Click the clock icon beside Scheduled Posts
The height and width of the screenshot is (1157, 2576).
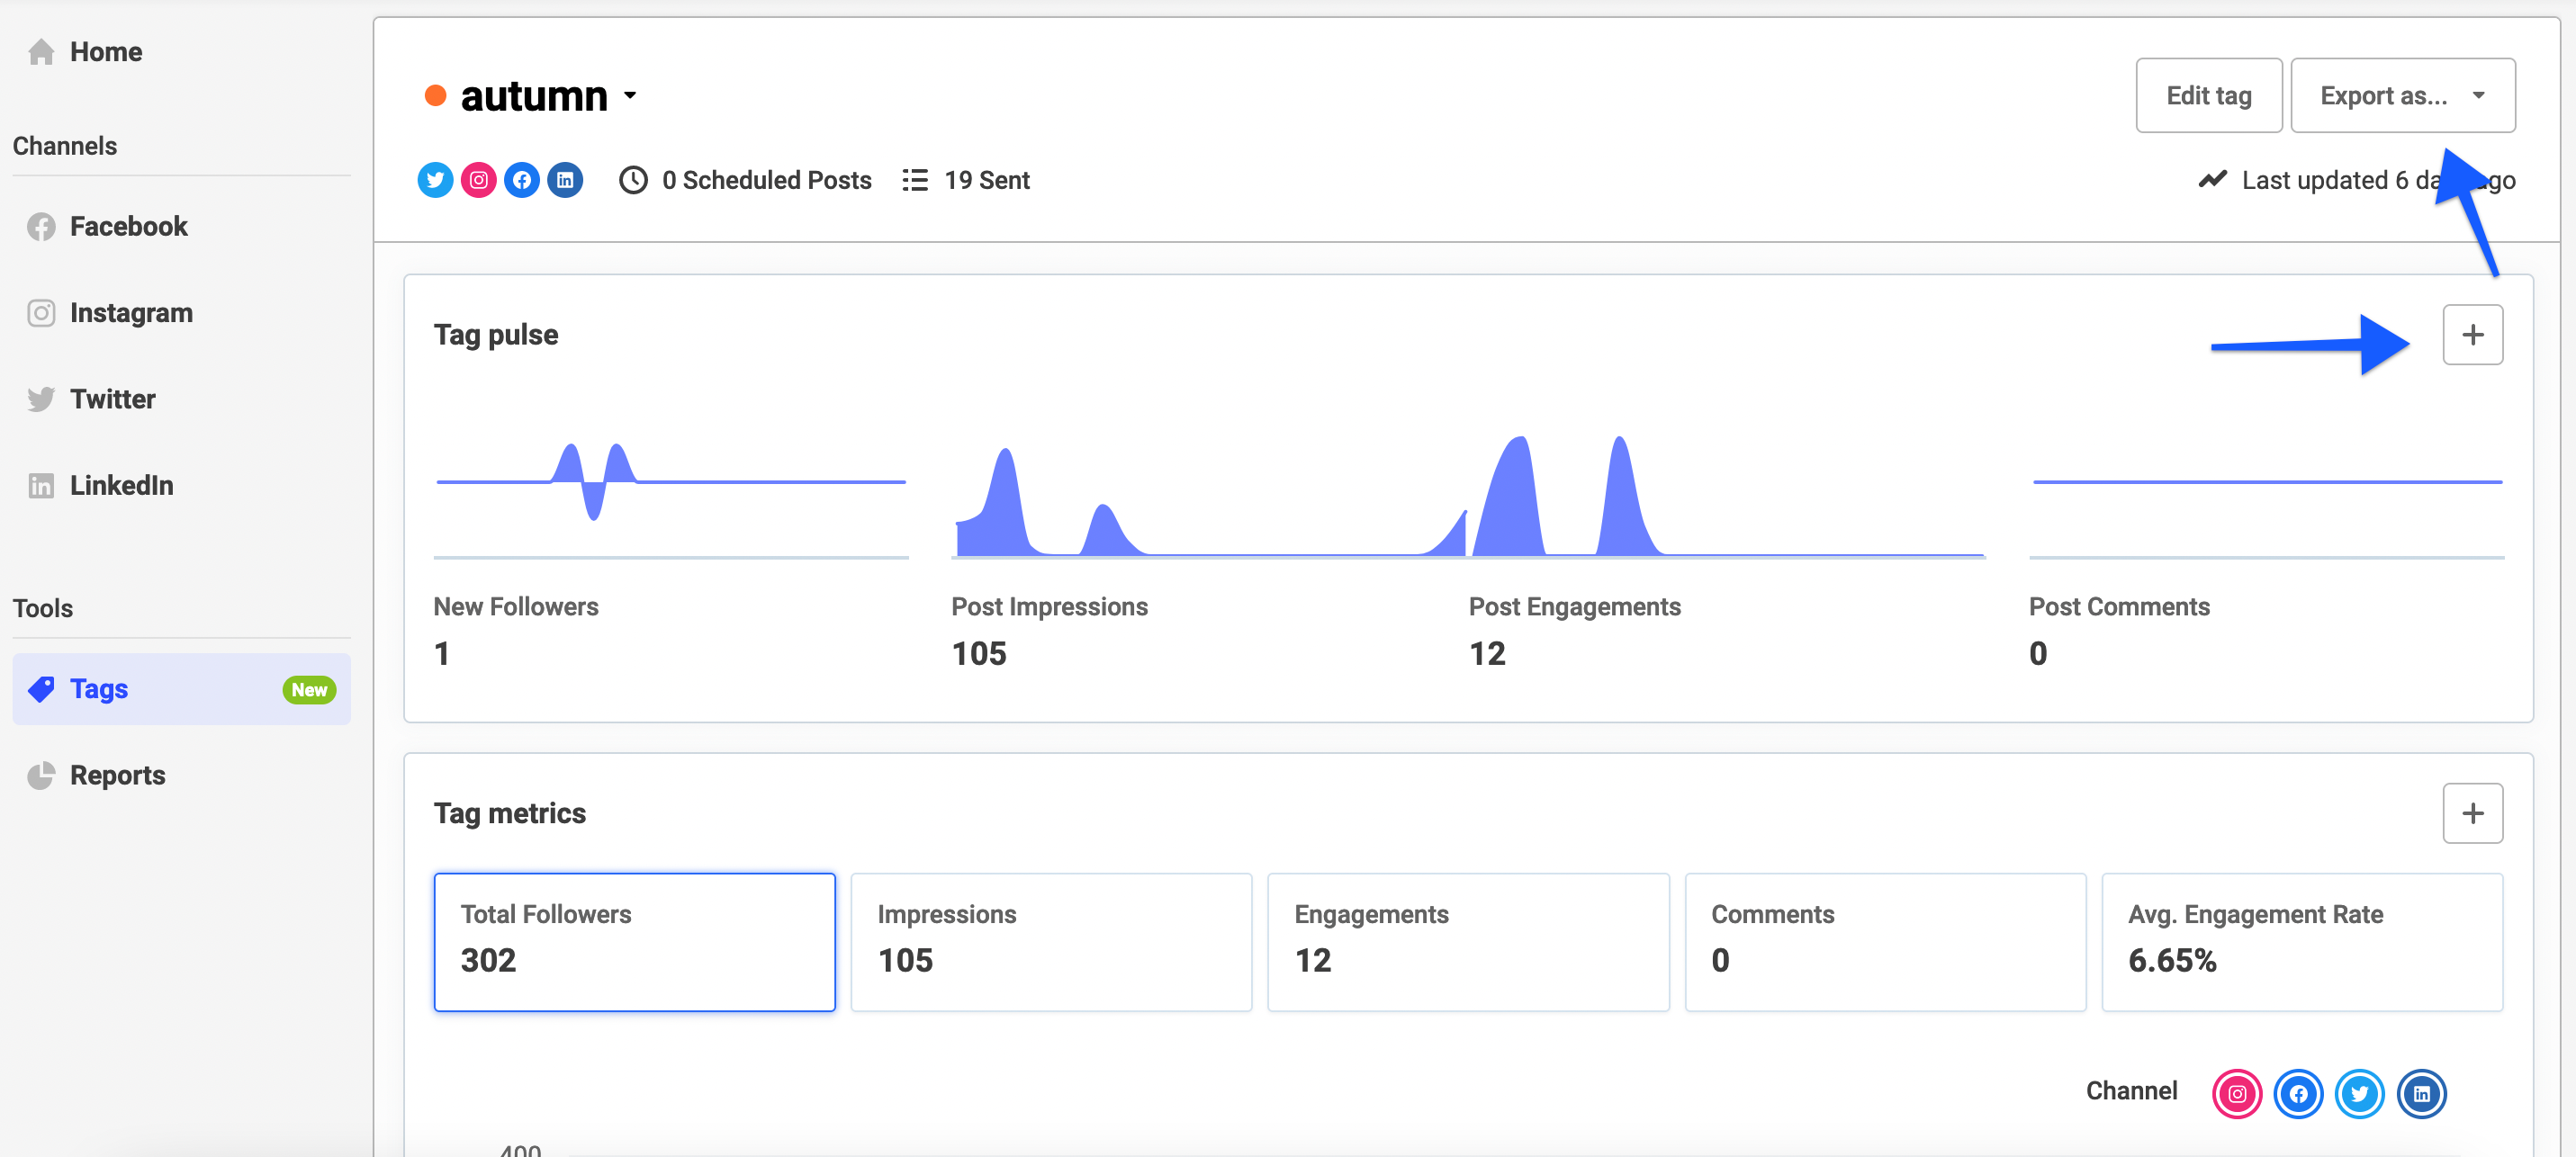point(633,180)
